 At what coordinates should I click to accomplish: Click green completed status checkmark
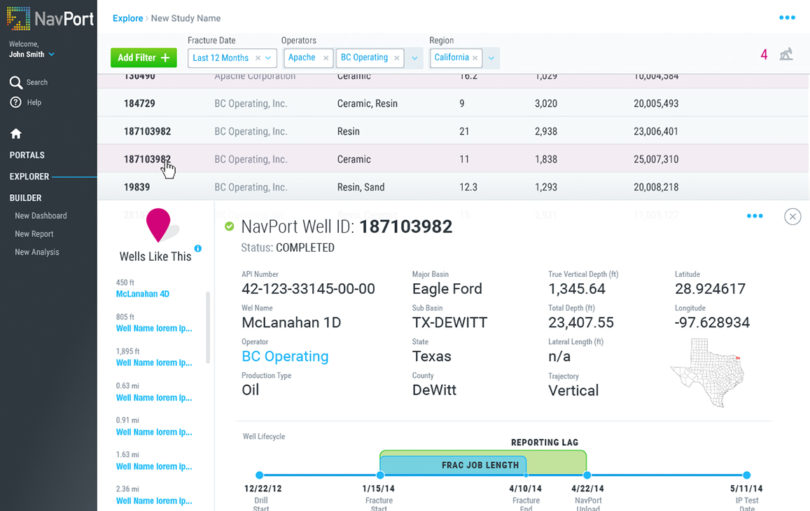pos(229,226)
